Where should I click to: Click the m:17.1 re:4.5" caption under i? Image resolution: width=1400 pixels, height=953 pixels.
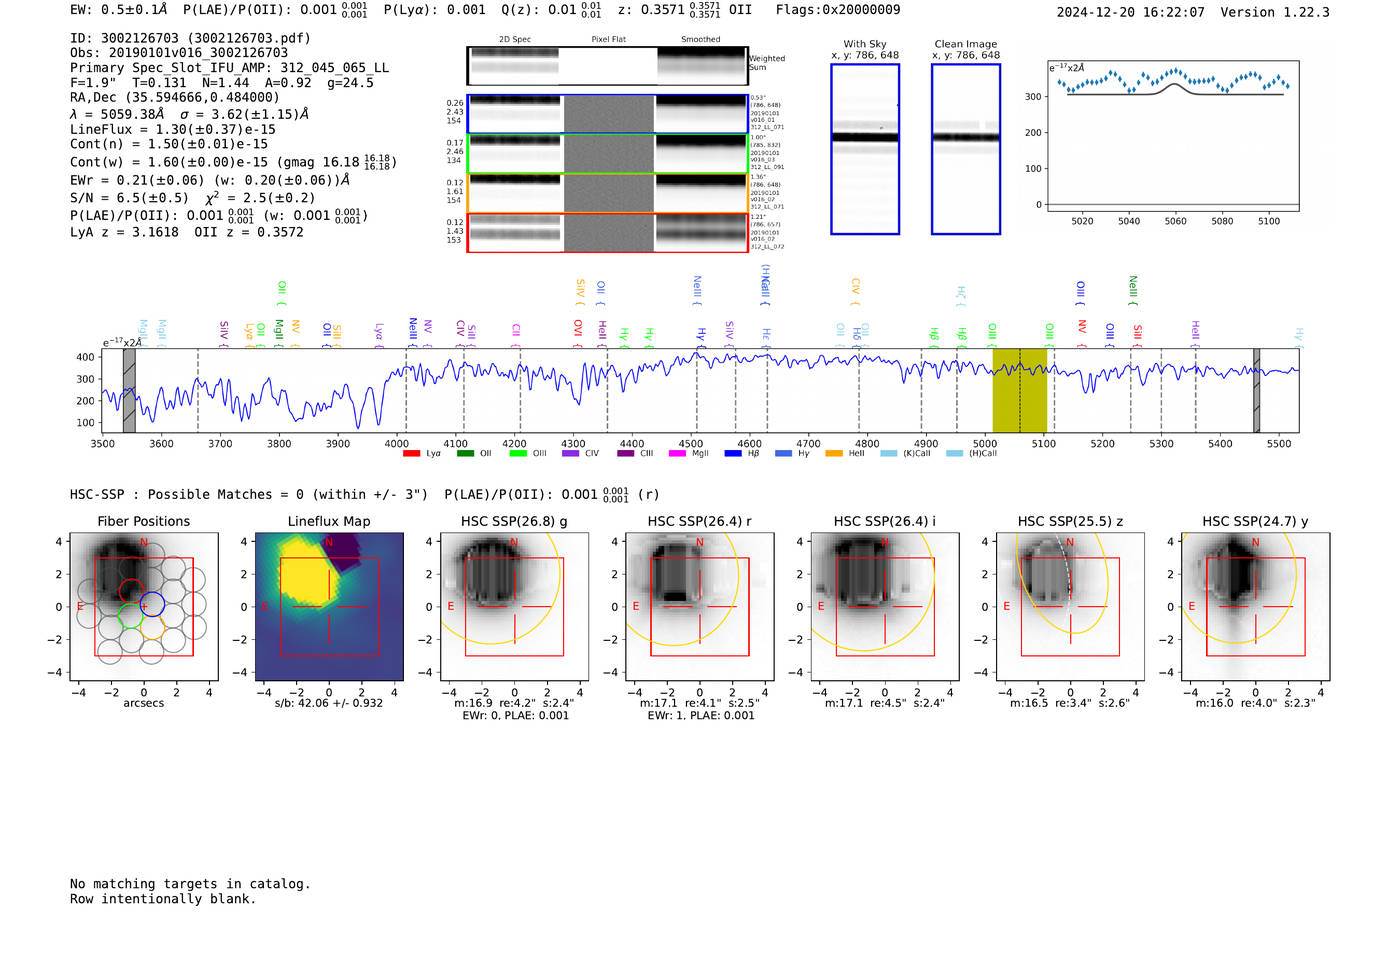tap(885, 703)
